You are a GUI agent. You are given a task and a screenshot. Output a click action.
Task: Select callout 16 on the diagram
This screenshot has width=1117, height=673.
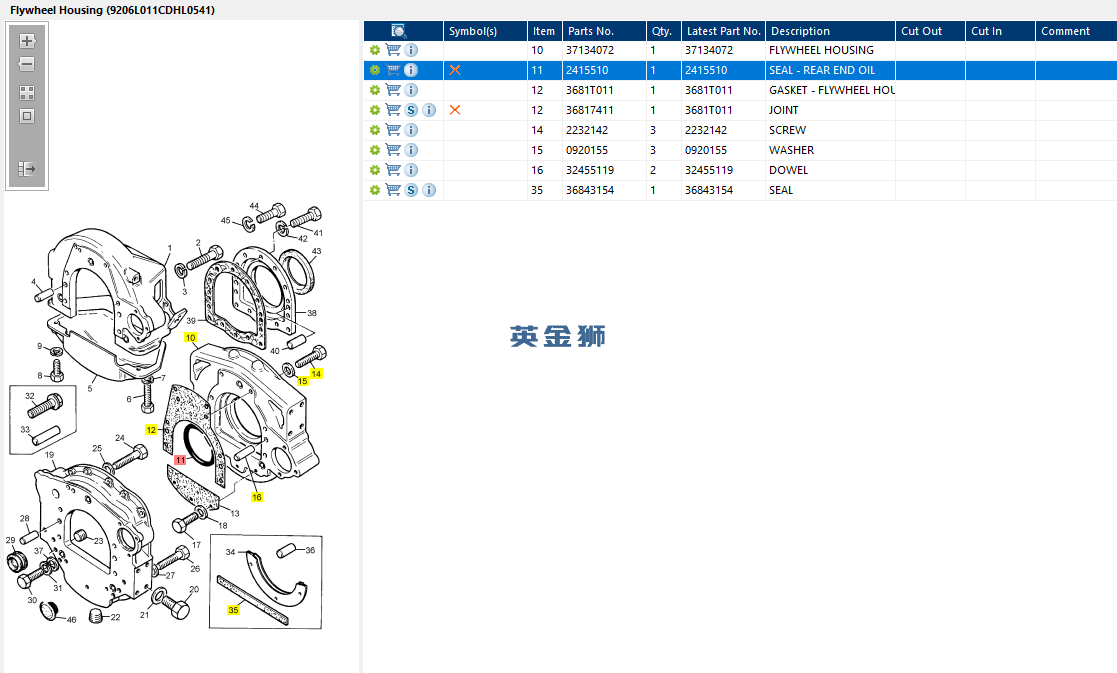[x=256, y=497]
